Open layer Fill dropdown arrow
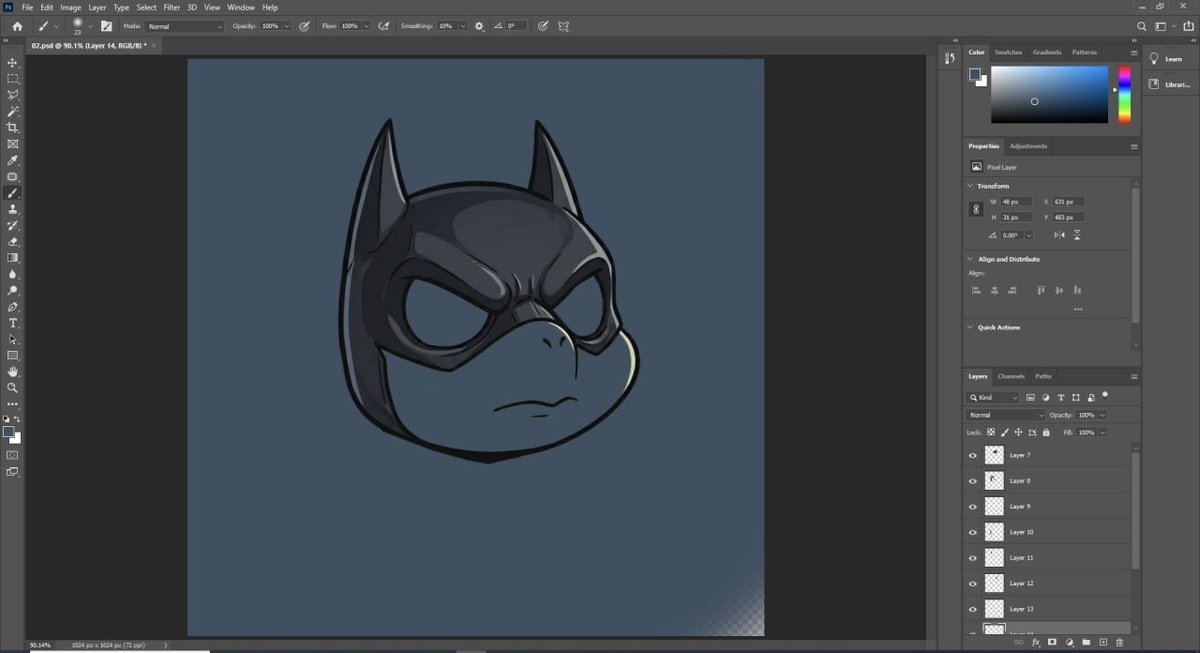The image size is (1200, 653). pos(1103,432)
